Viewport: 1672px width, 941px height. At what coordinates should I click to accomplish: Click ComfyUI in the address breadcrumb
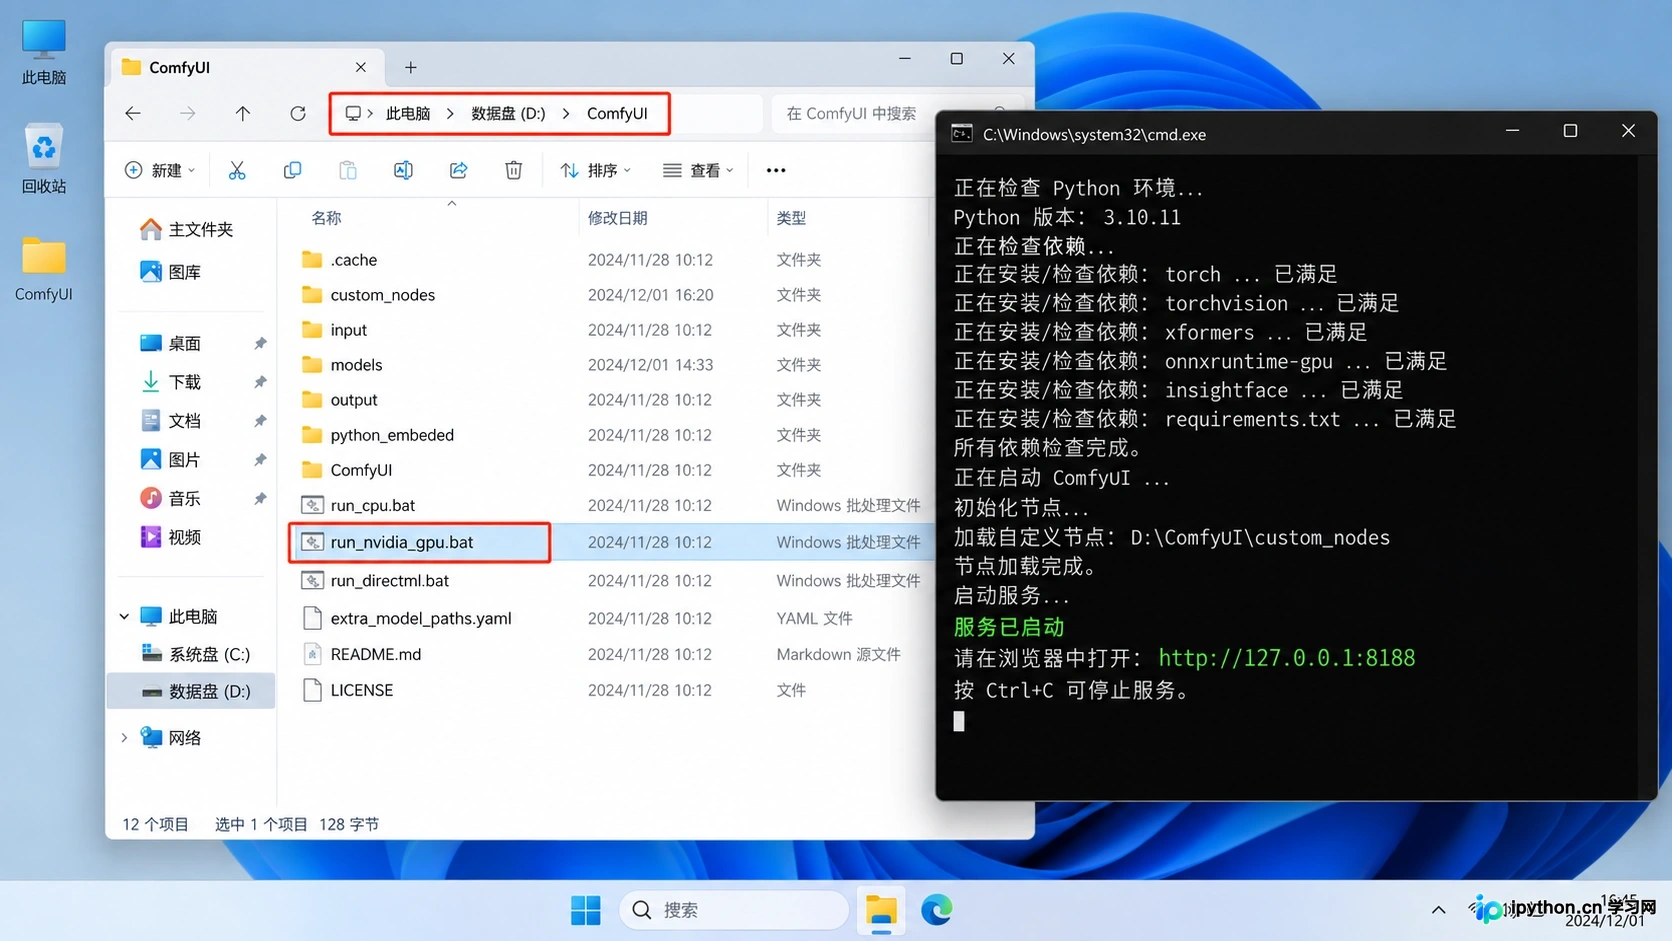(x=617, y=114)
